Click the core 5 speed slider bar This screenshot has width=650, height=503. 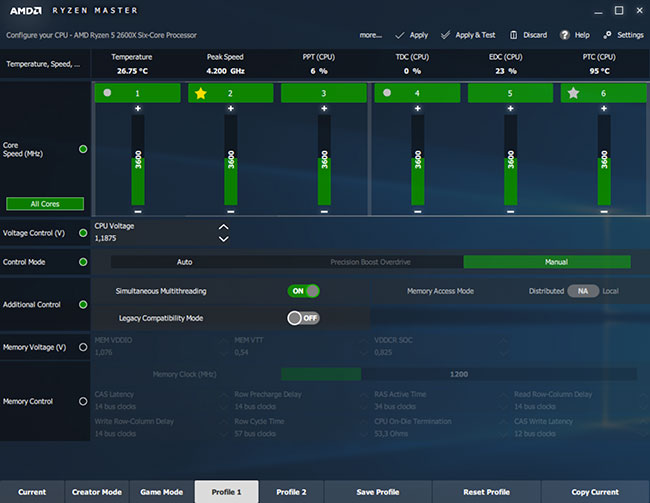[511, 161]
